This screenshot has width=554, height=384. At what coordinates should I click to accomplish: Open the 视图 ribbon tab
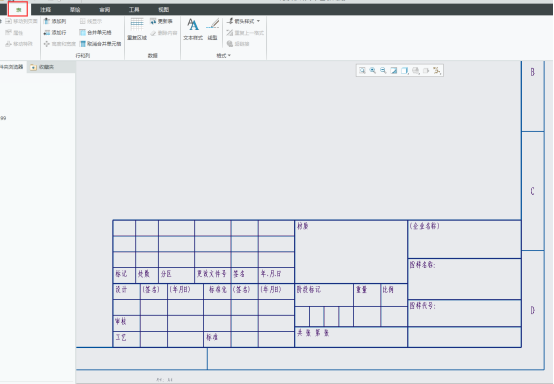(x=163, y=10)
